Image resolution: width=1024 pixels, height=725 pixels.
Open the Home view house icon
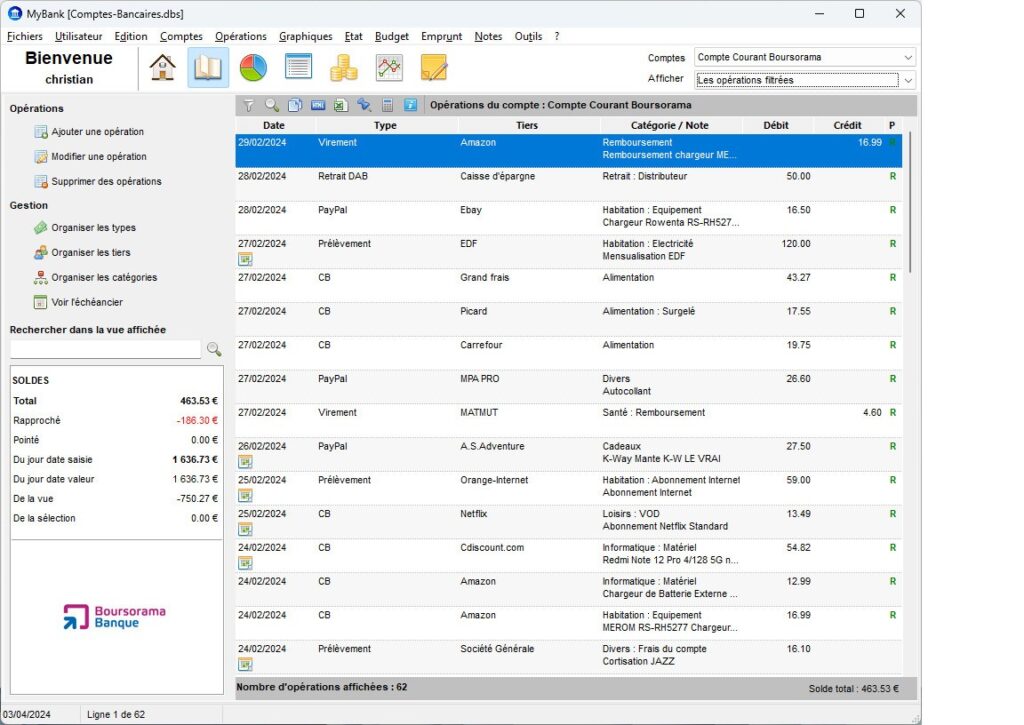(162, 67)
